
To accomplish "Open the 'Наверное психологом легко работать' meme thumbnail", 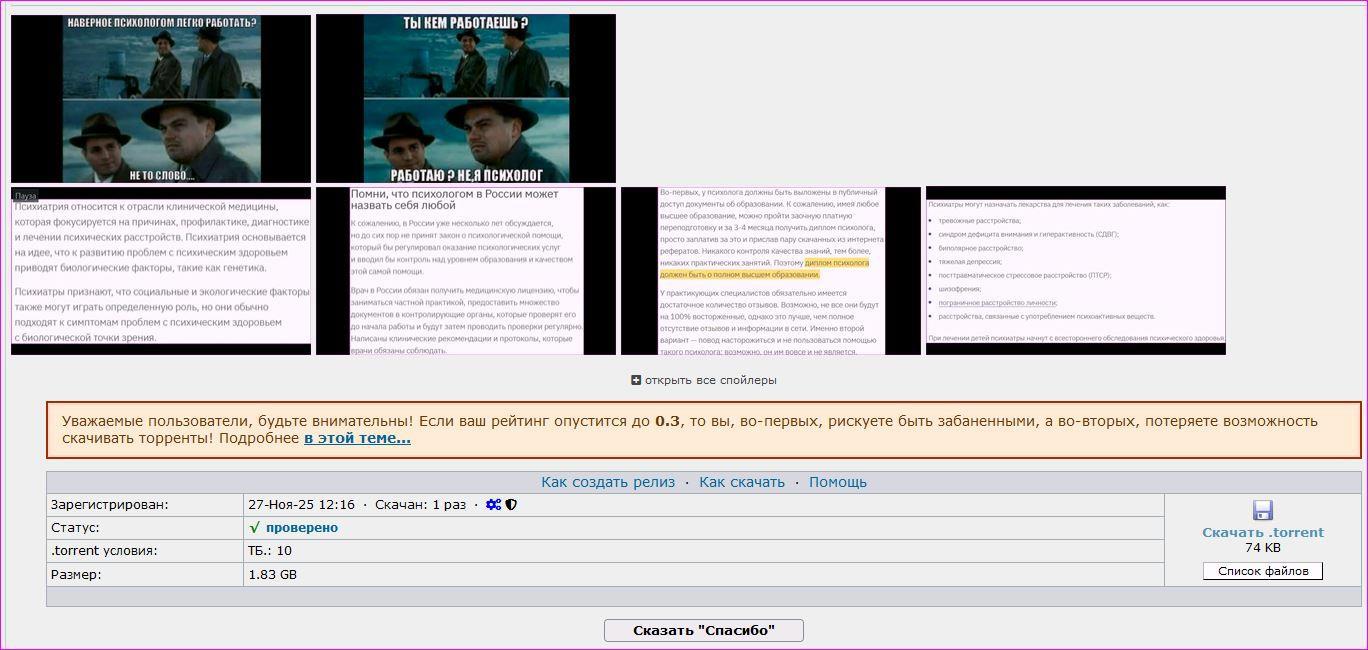I will click(161, 99).
